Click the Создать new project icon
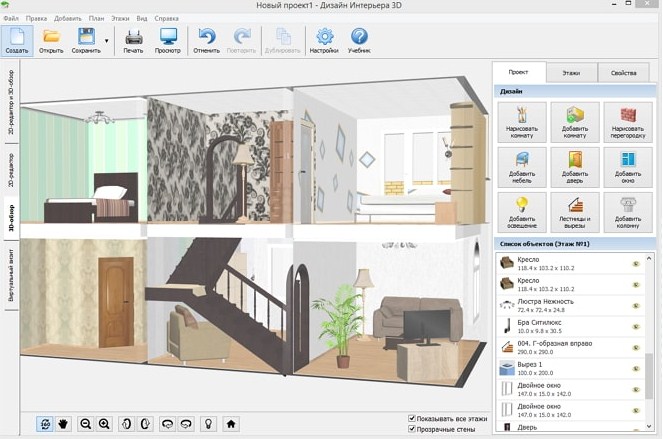 [x=17, y=41]
